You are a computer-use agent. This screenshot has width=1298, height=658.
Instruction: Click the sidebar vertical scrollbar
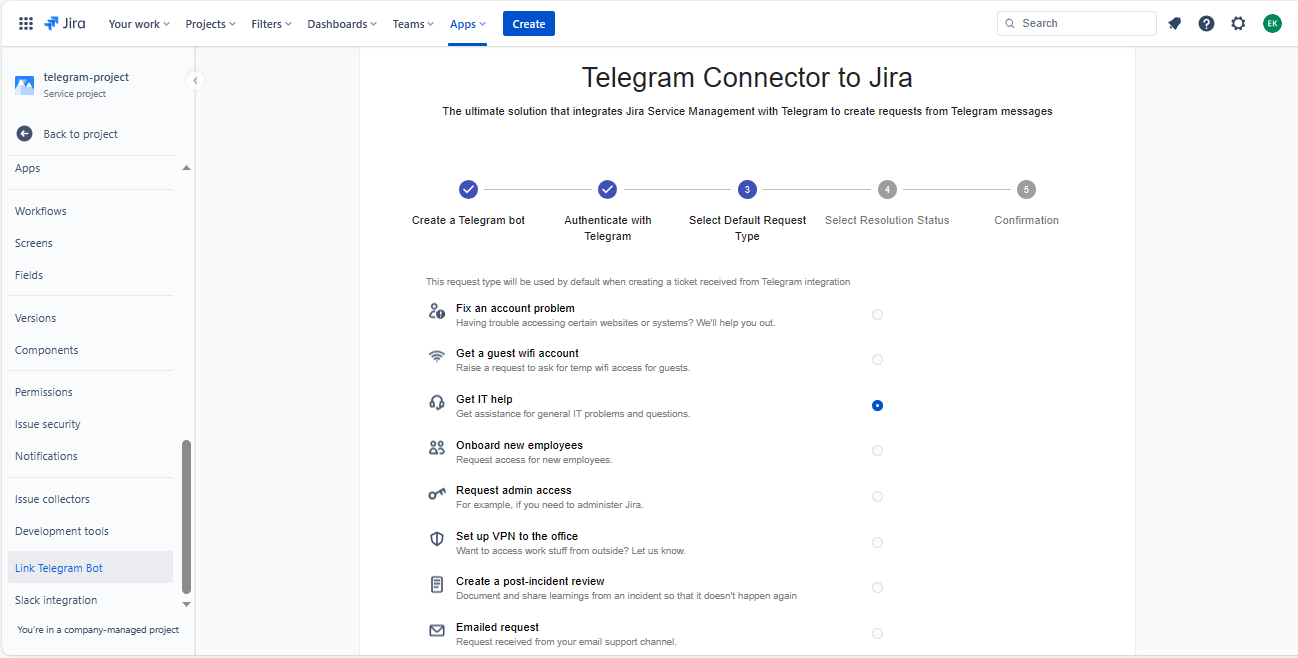click(186, 515)
